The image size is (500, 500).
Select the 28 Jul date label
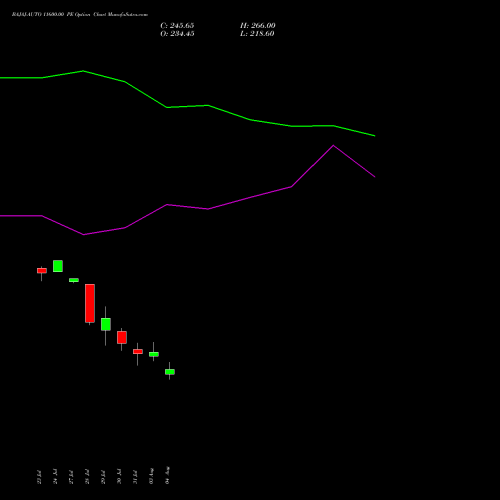tap(87, 477)
